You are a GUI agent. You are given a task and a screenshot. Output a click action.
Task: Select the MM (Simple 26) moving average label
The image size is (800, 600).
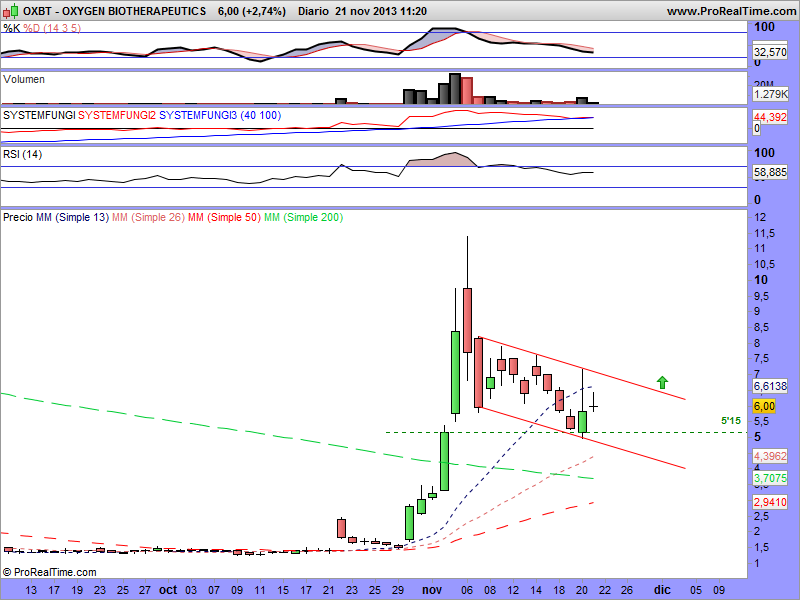click(148, 217)
